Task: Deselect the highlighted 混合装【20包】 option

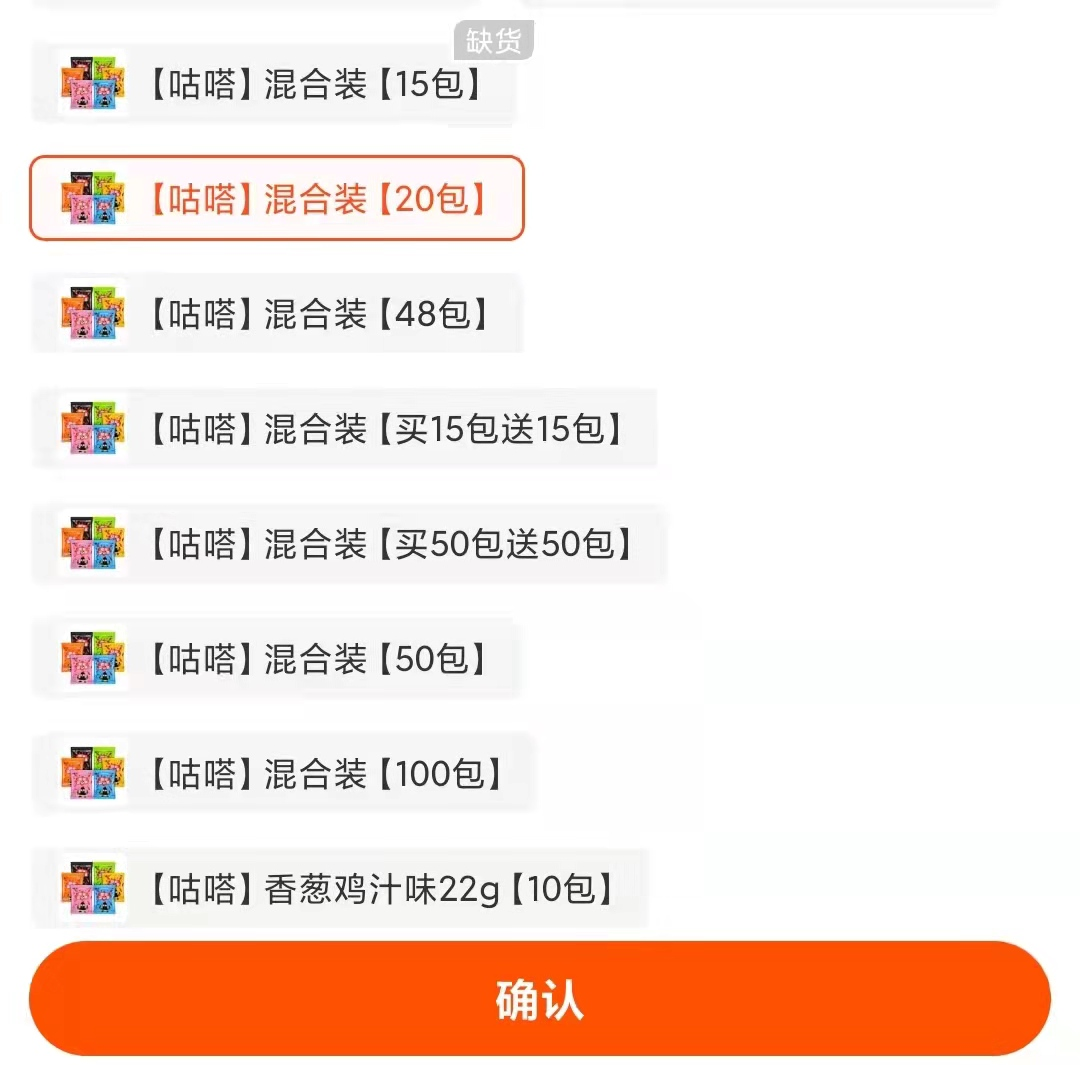Action: pos(316,199)
